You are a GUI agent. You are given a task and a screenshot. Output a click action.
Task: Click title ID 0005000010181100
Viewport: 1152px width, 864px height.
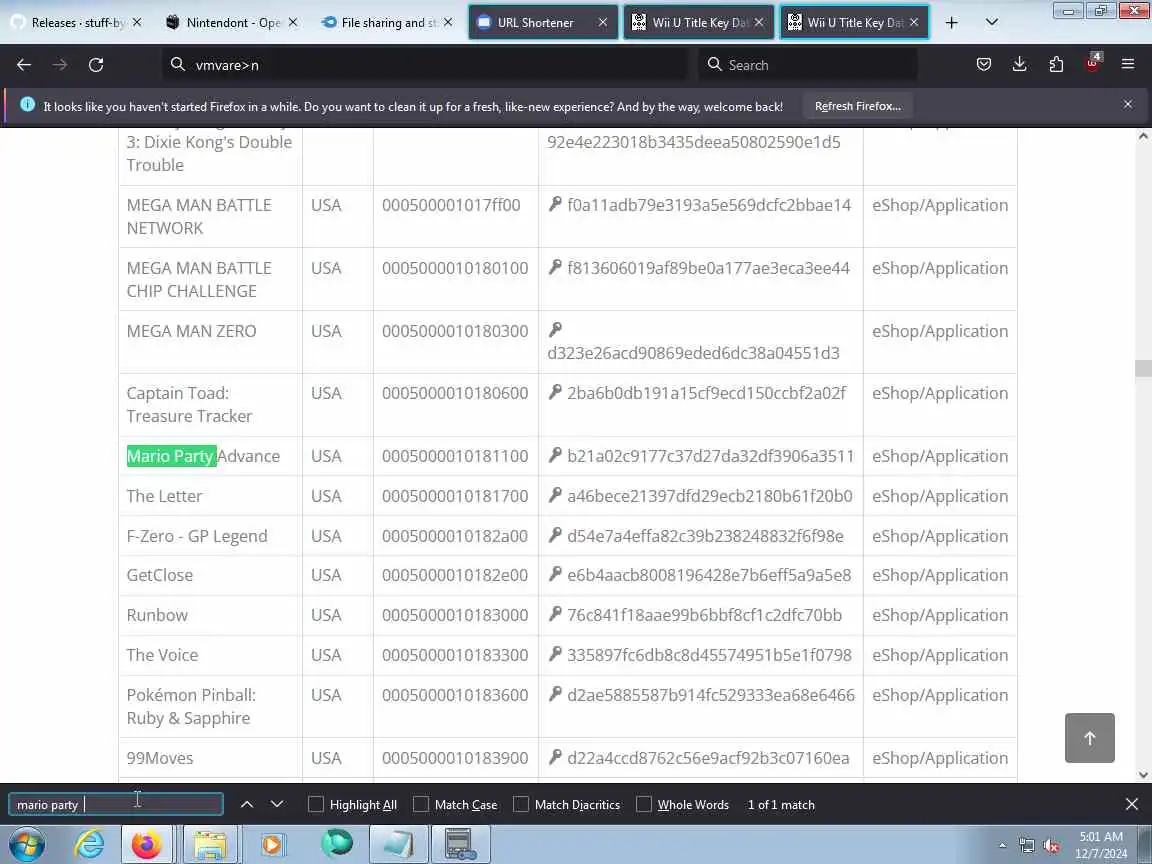point(455,456)
